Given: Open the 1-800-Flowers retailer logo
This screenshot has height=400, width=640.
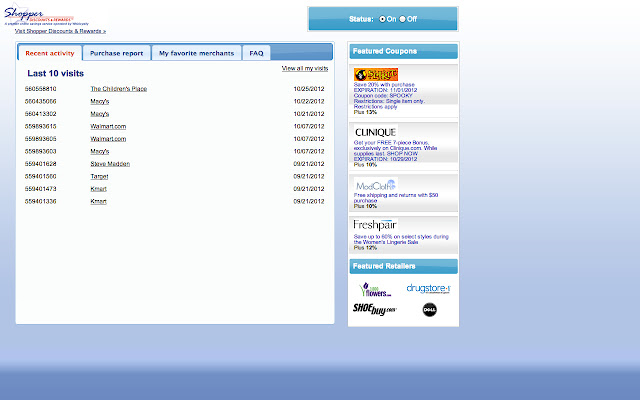Looking at the screenshot, I should coord(376,289).
